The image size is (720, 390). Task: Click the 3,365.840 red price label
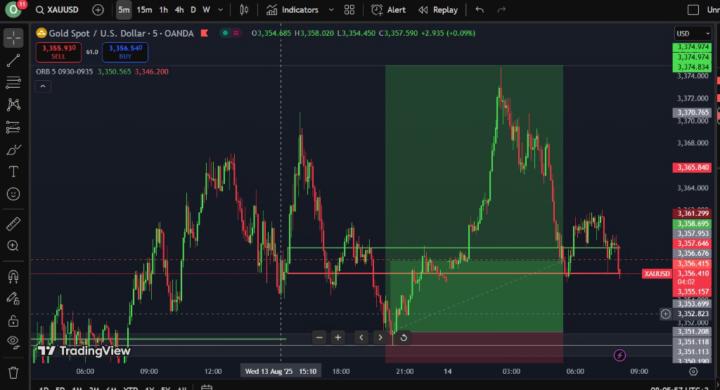coord(692,168)
